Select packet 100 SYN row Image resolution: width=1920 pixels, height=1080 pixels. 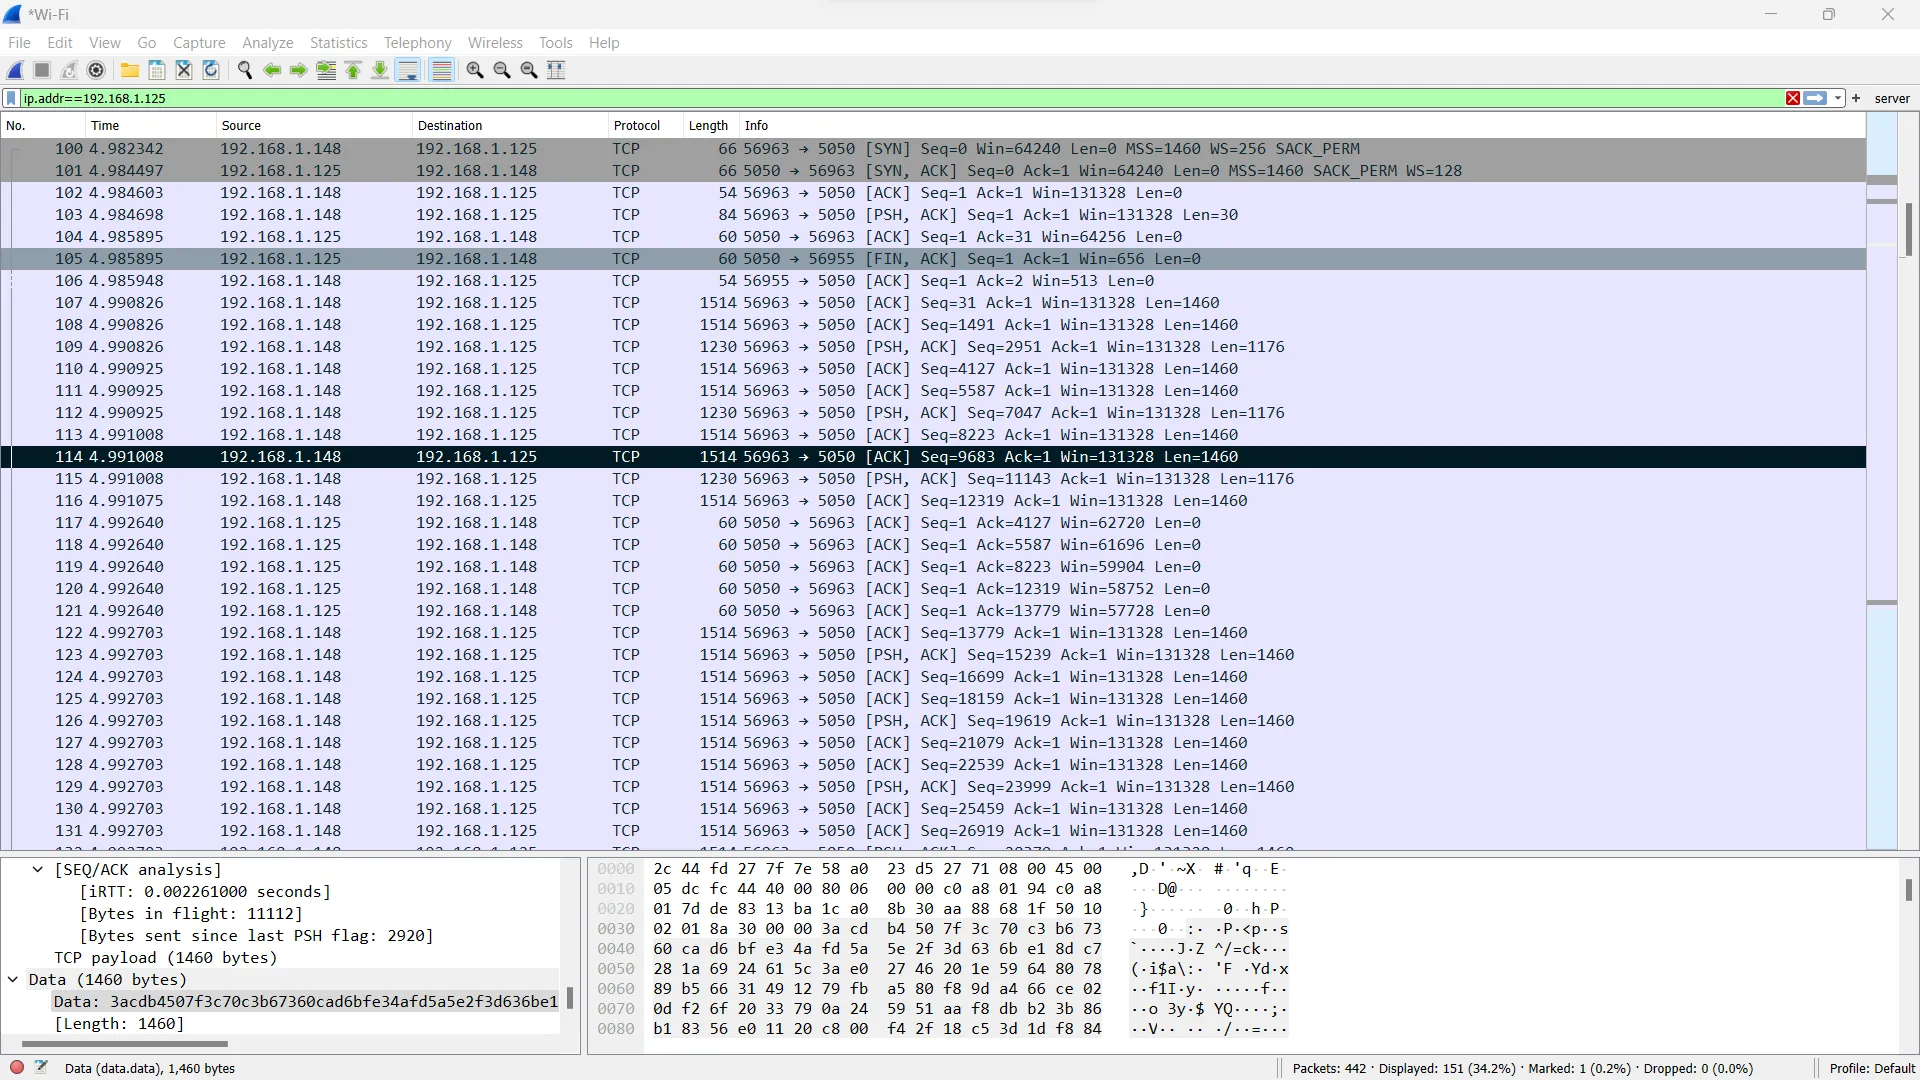pos(933,149)
